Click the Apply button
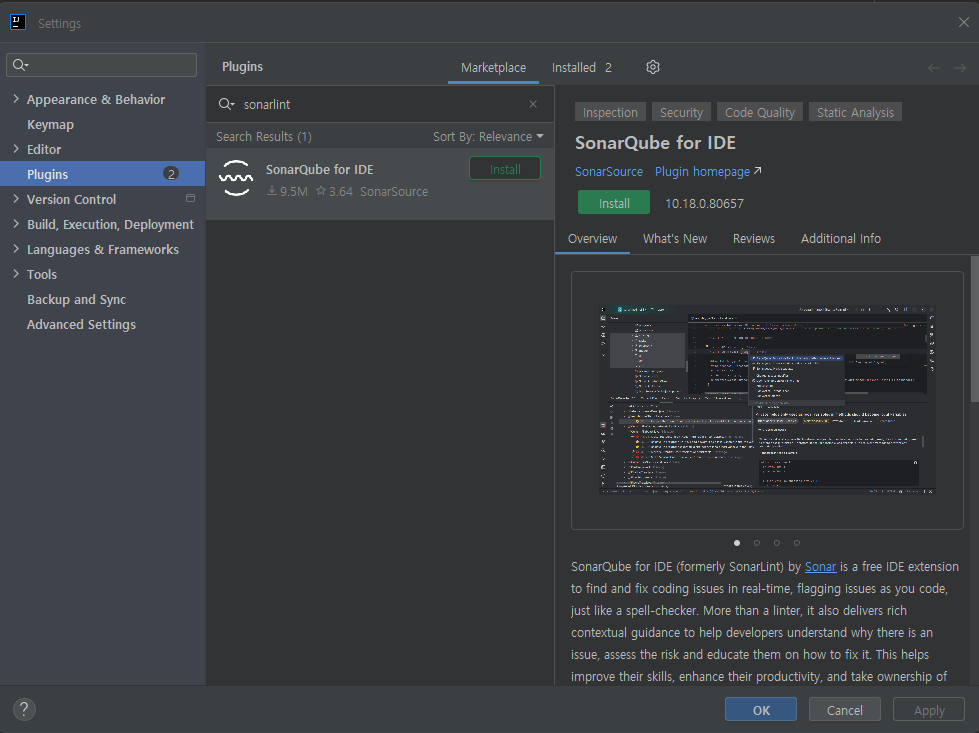979x733 pixels. coord(928,710)
